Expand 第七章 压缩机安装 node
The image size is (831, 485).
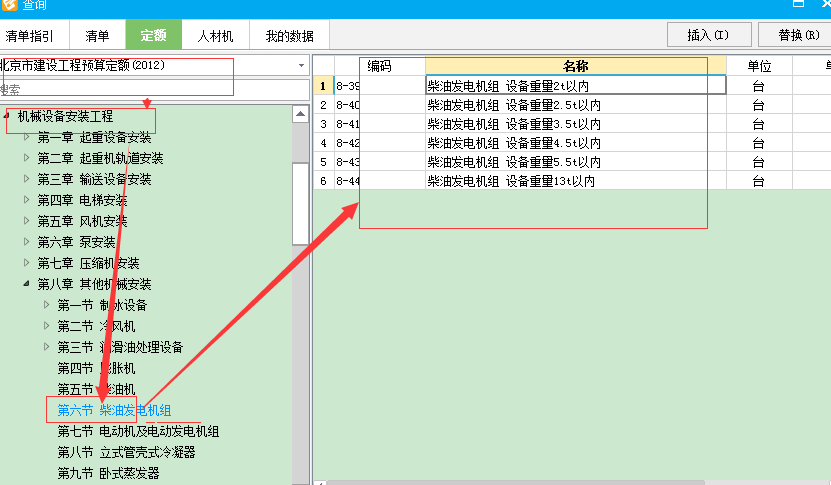click(26, 262)
